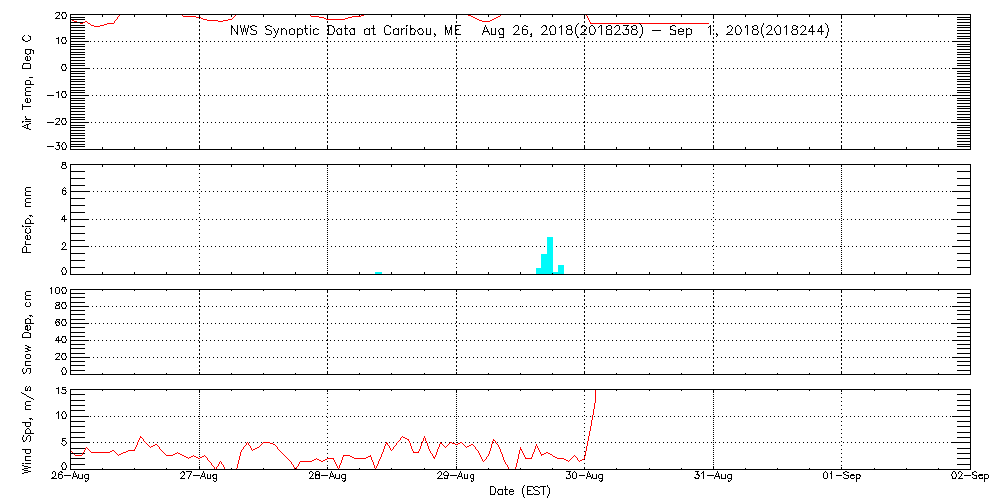Select the 26-Aug date tick label
Screen dimensions: 1000x500
[x=71, y=477]
